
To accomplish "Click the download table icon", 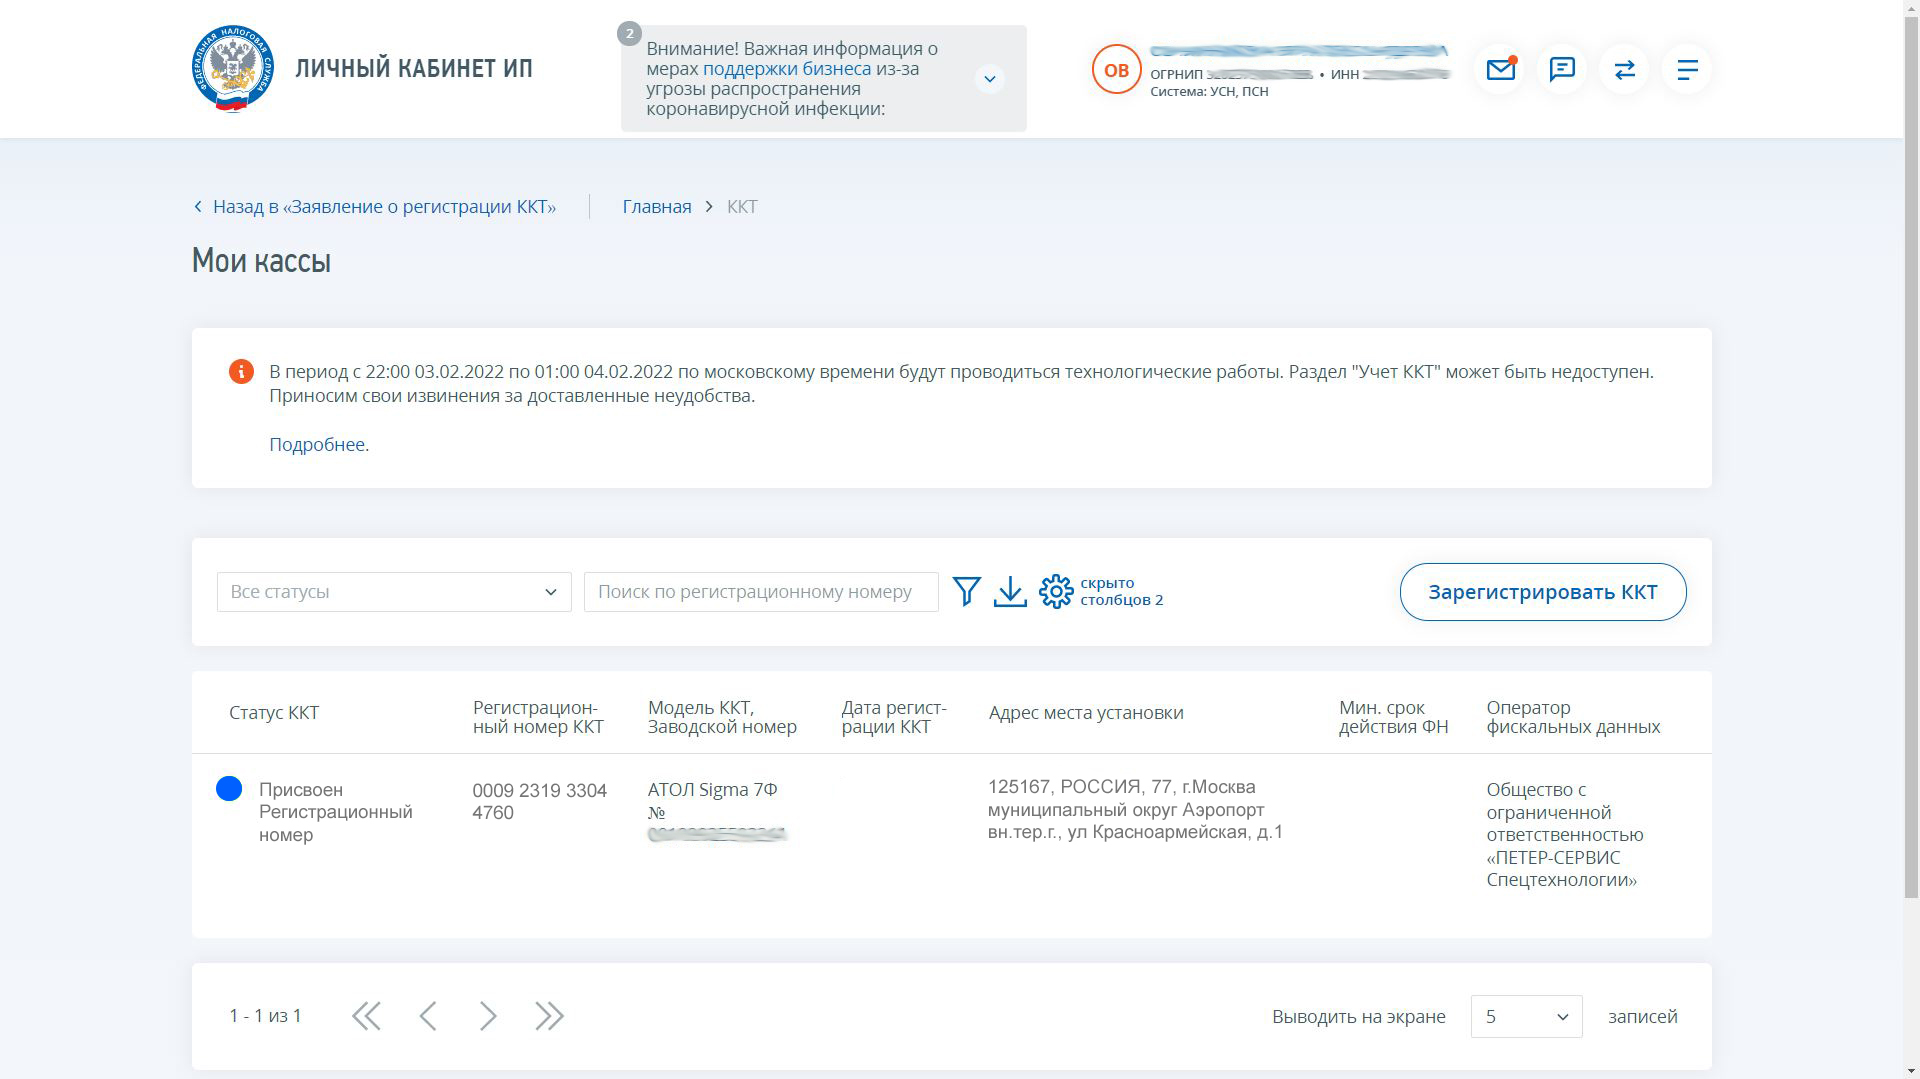I will click(1010, 591).
